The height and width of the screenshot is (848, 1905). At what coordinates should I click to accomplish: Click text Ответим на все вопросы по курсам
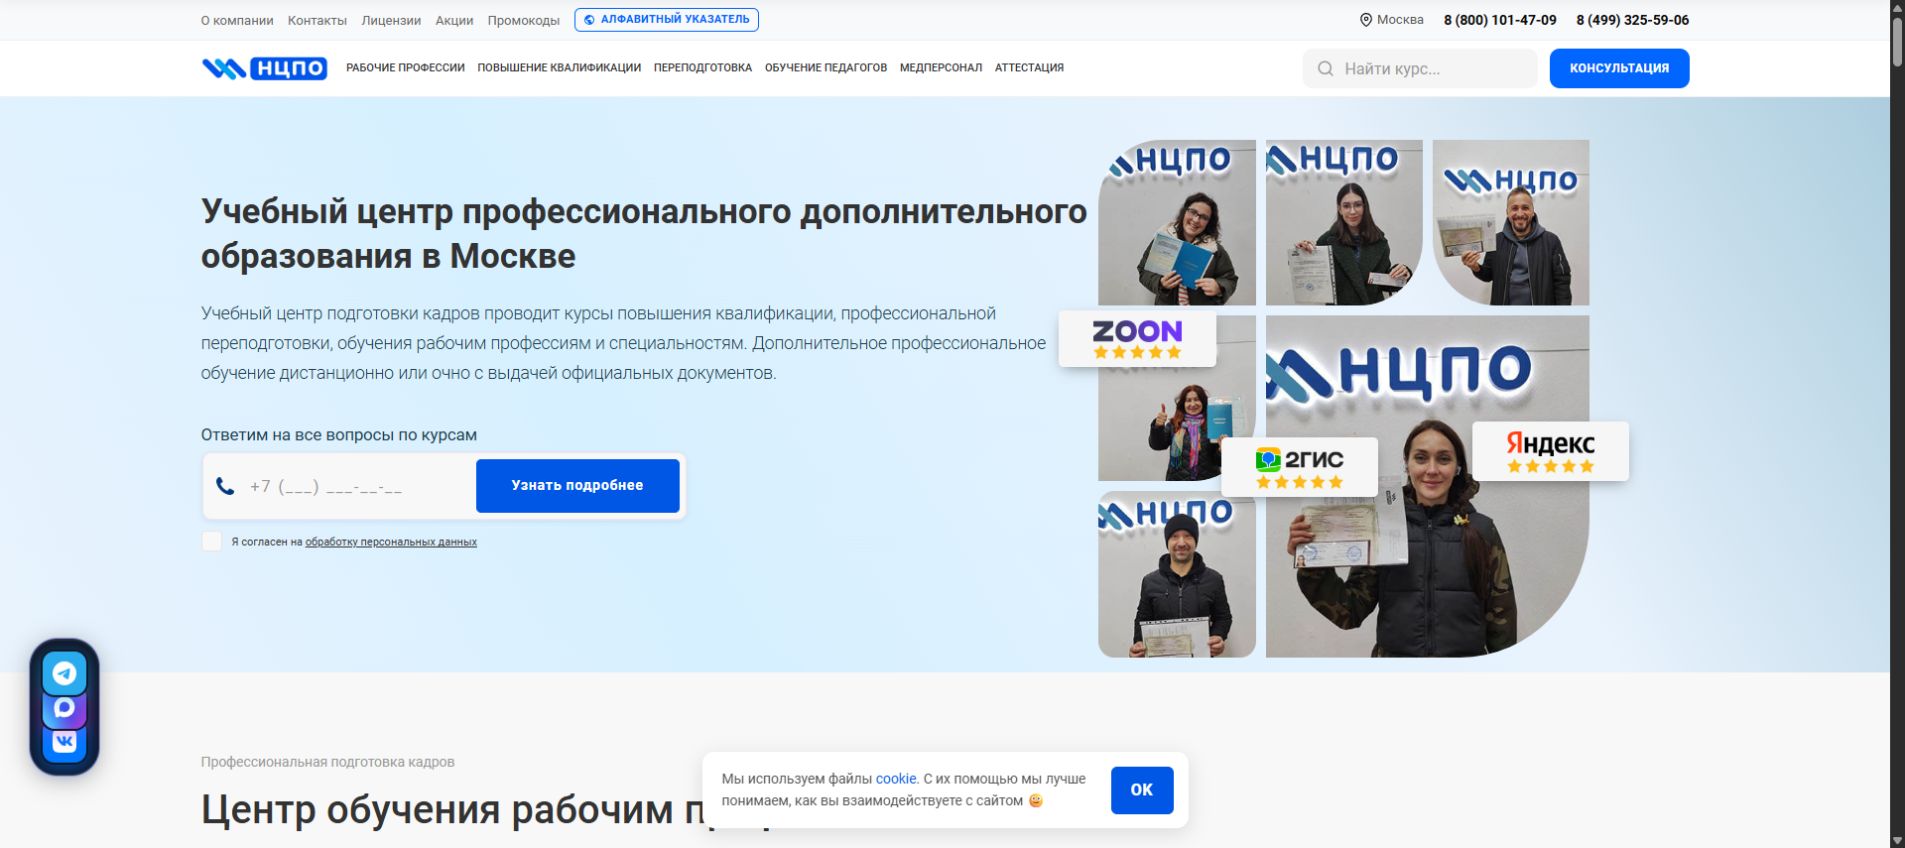(339, 435)
